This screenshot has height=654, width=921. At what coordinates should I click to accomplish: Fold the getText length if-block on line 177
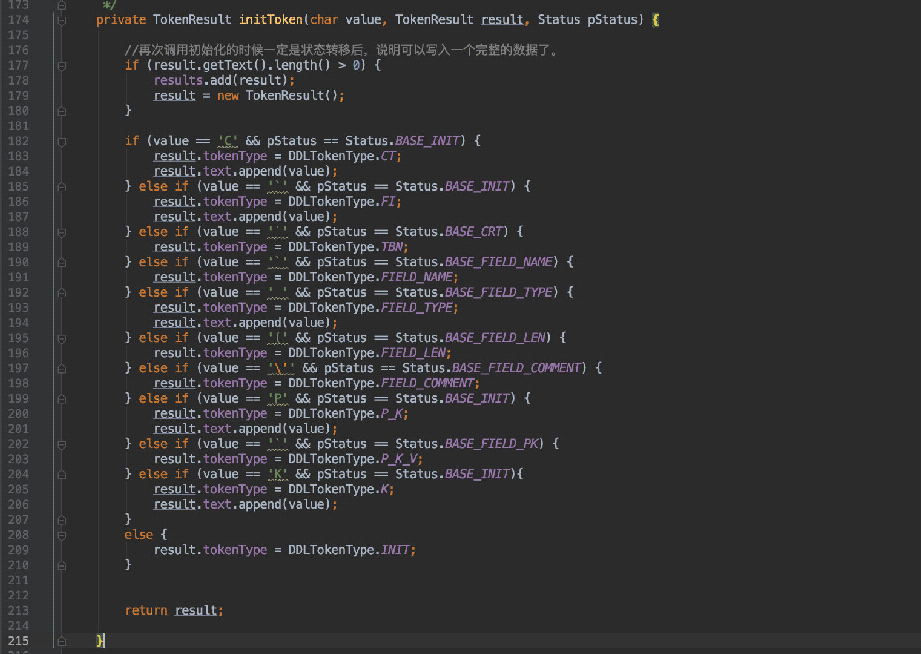pos(62,65)
